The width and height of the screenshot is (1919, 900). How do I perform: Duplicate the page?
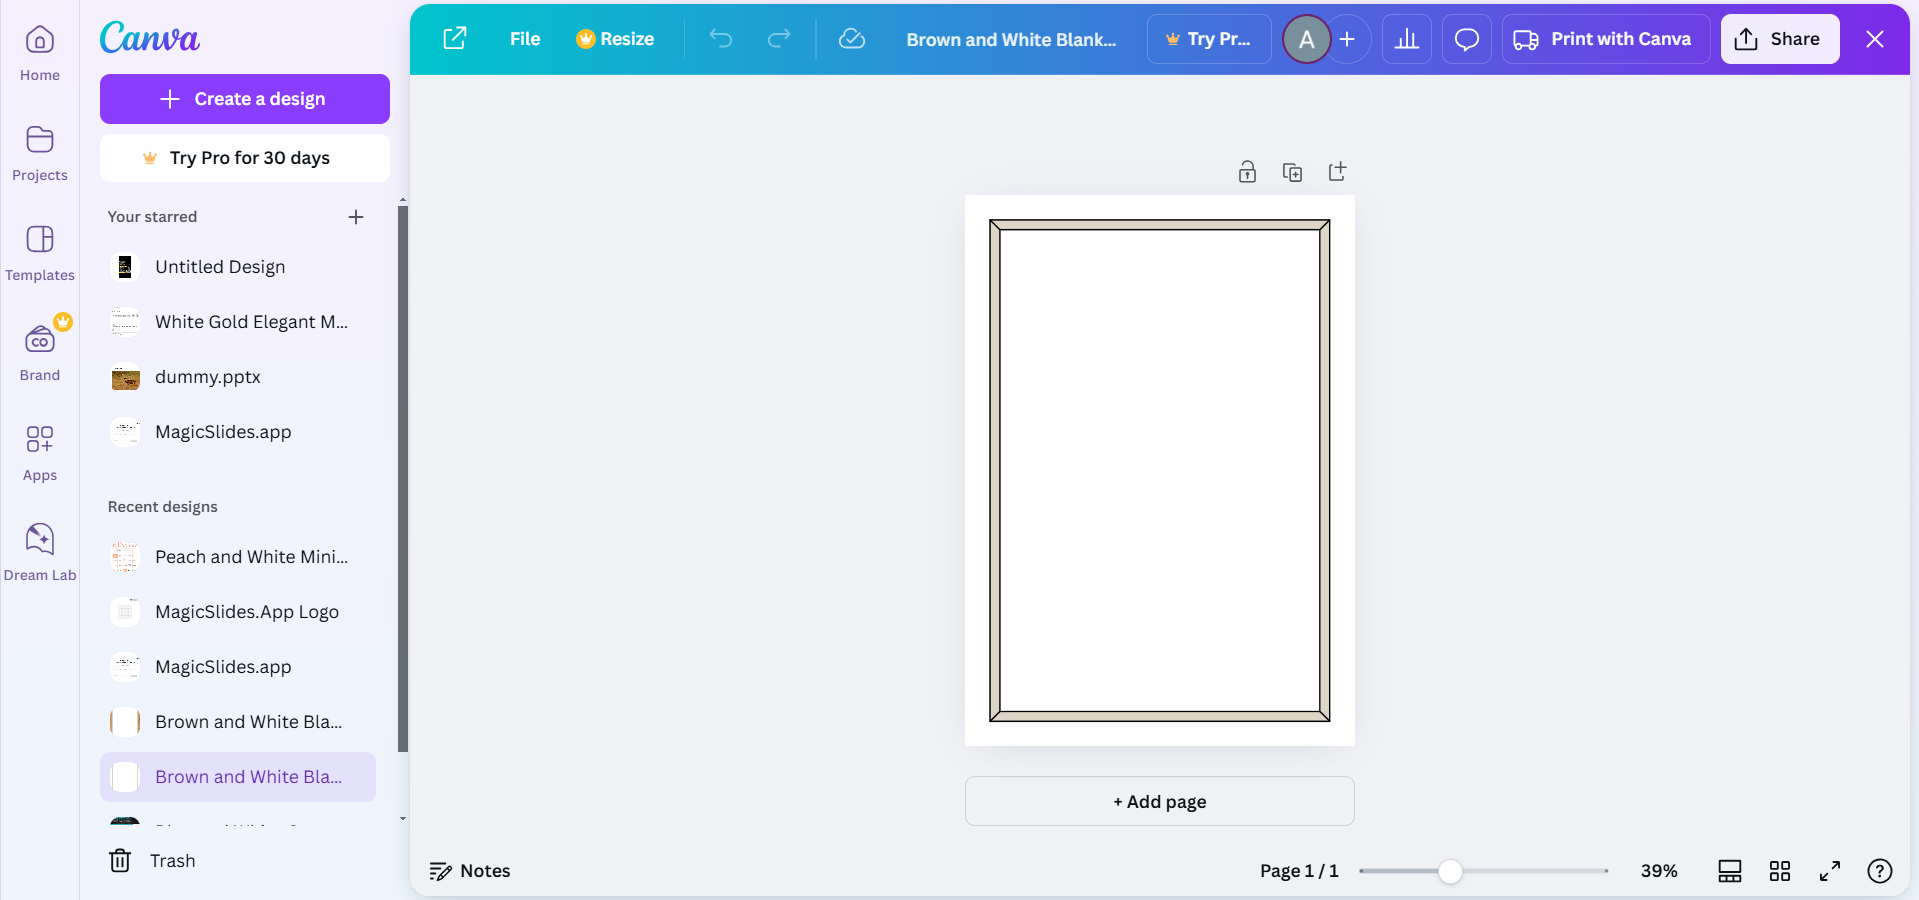point(1292,172)
